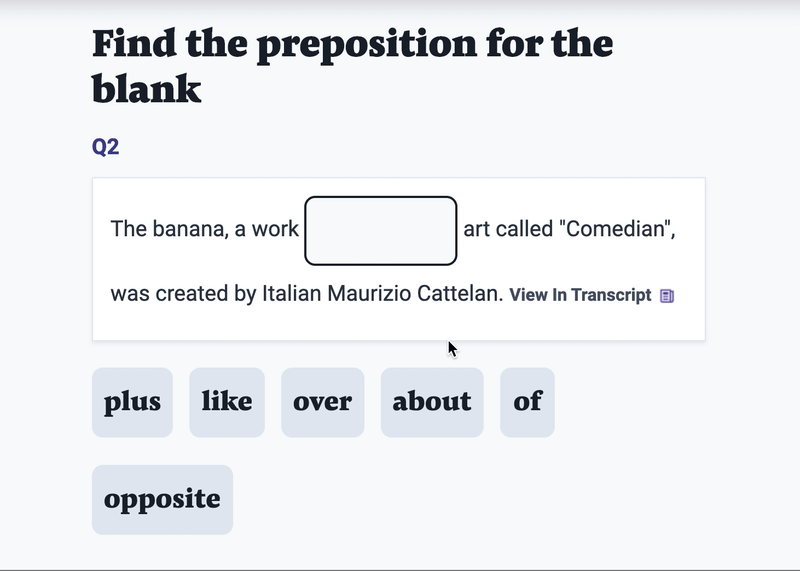The width and height of the screenshot is (800, 571).
Task: Select the "opposite" word tile
Action: pos(162,499)
